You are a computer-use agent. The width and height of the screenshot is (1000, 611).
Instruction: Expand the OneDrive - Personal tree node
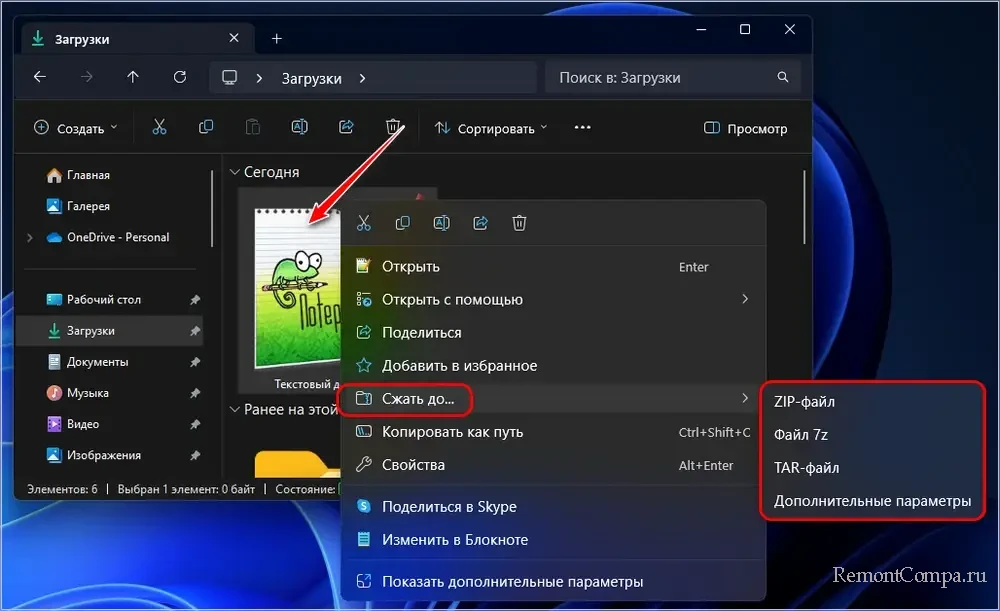click(x=30, y=237)
